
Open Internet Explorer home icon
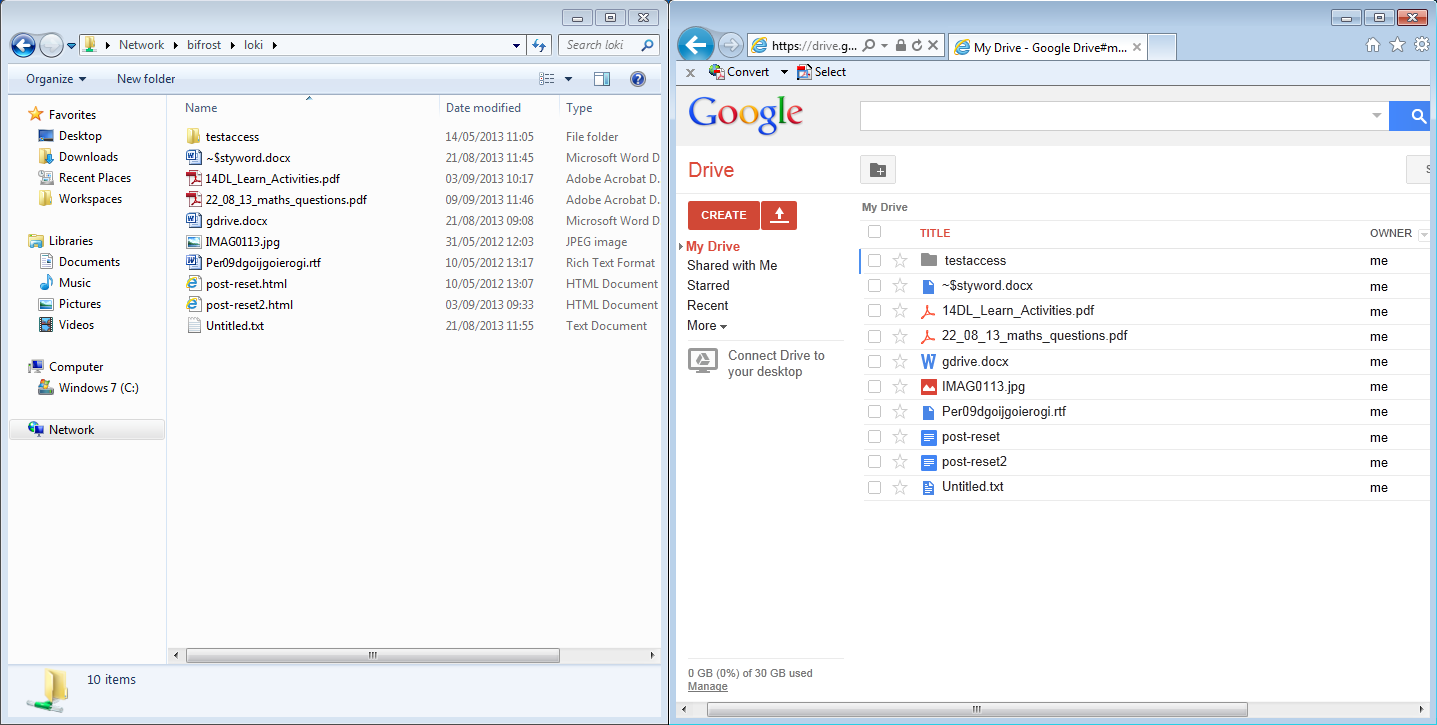click(x=1373, y=45)
